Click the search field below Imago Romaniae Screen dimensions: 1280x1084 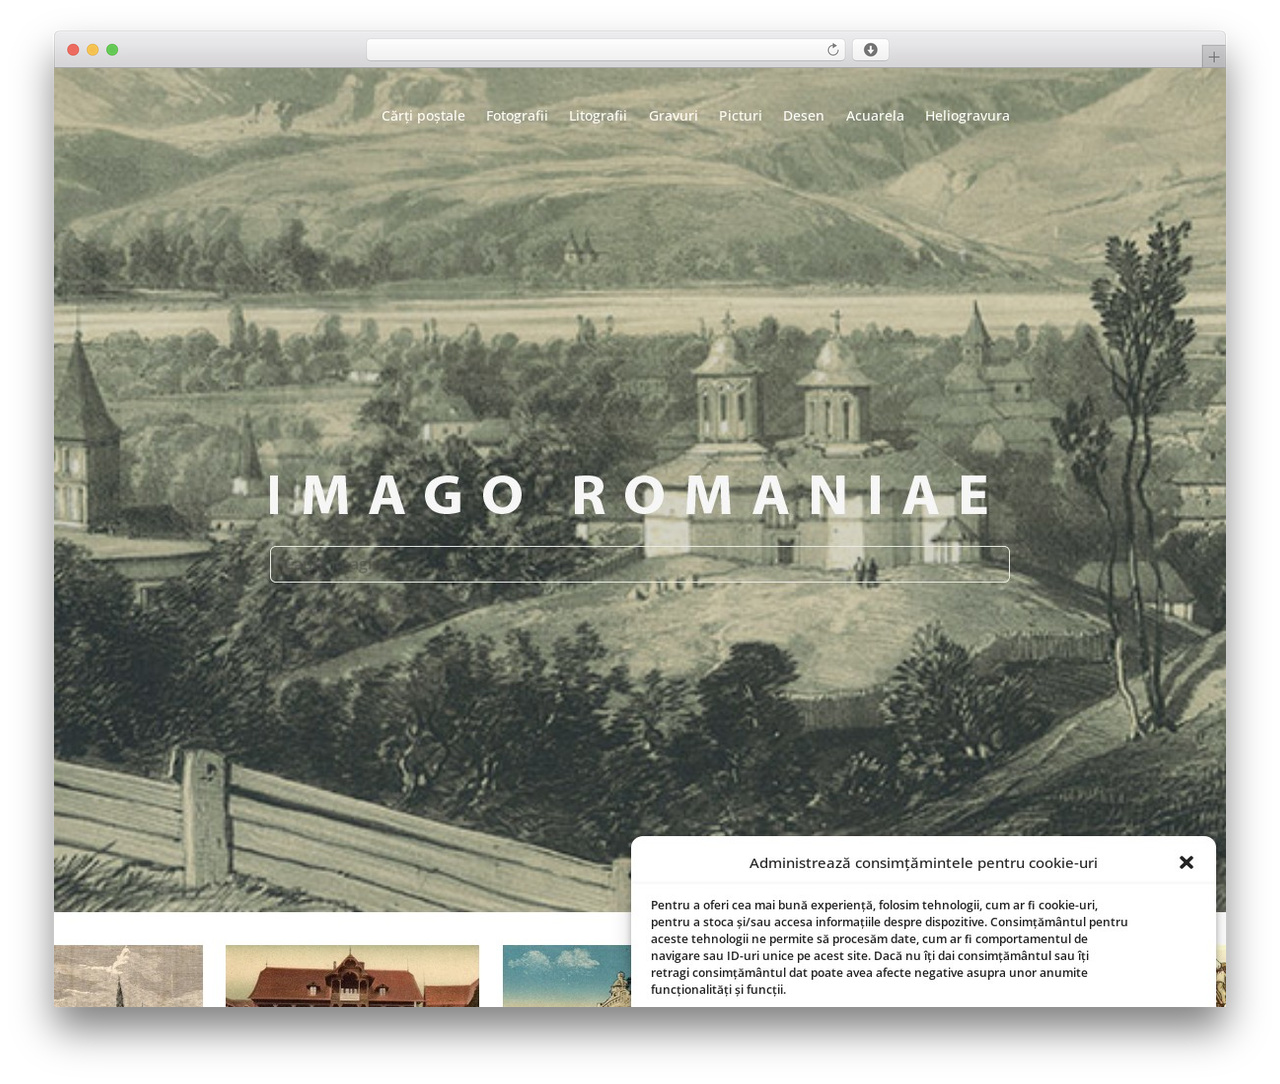point(640,564)
